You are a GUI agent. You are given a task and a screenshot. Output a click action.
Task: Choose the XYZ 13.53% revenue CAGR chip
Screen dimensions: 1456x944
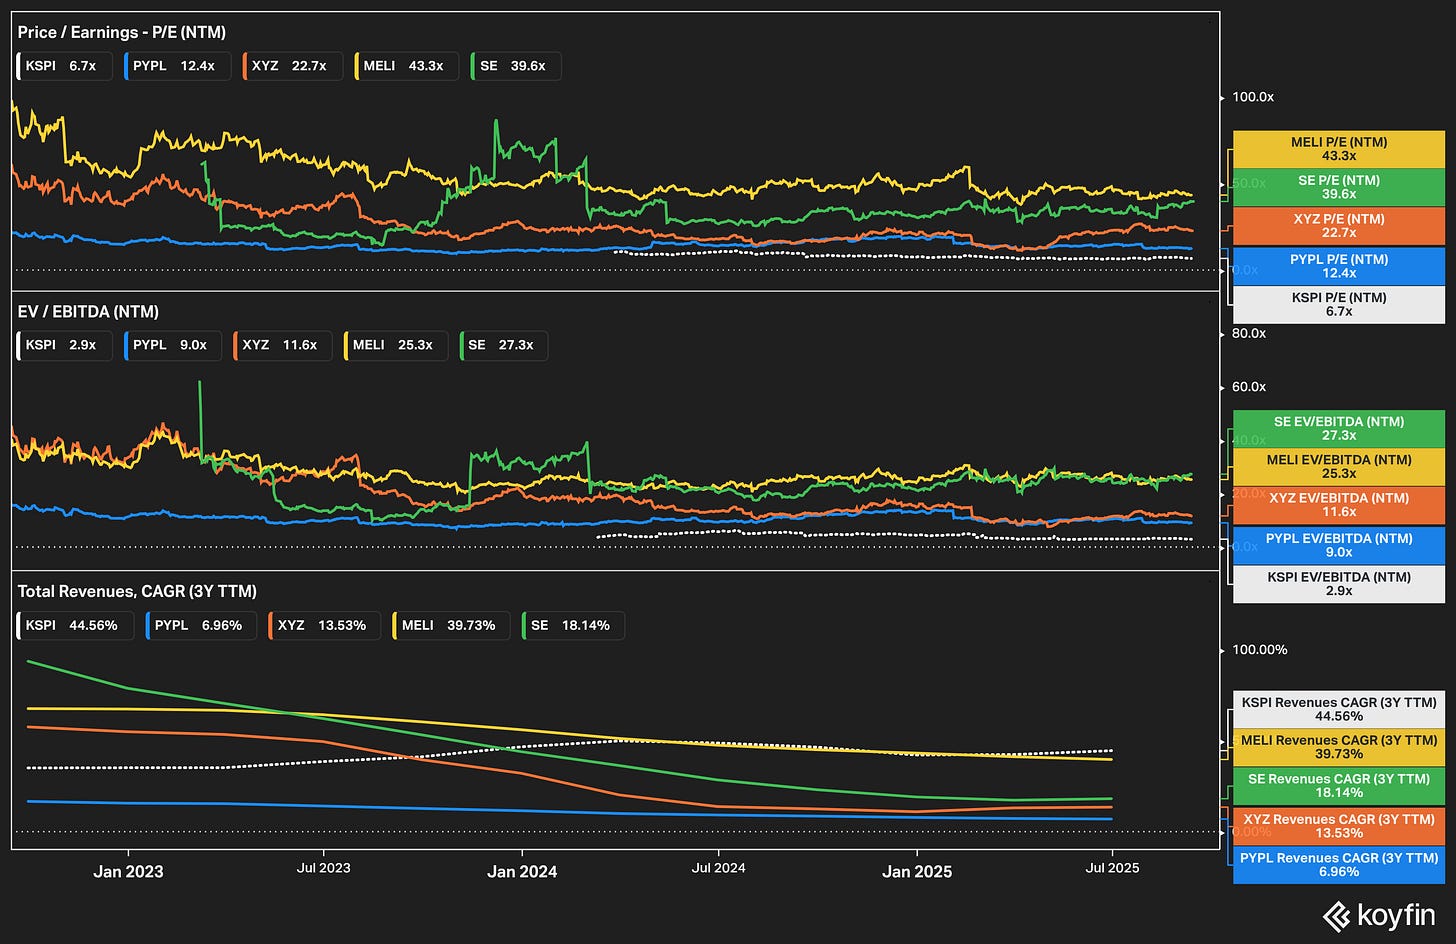324,625
